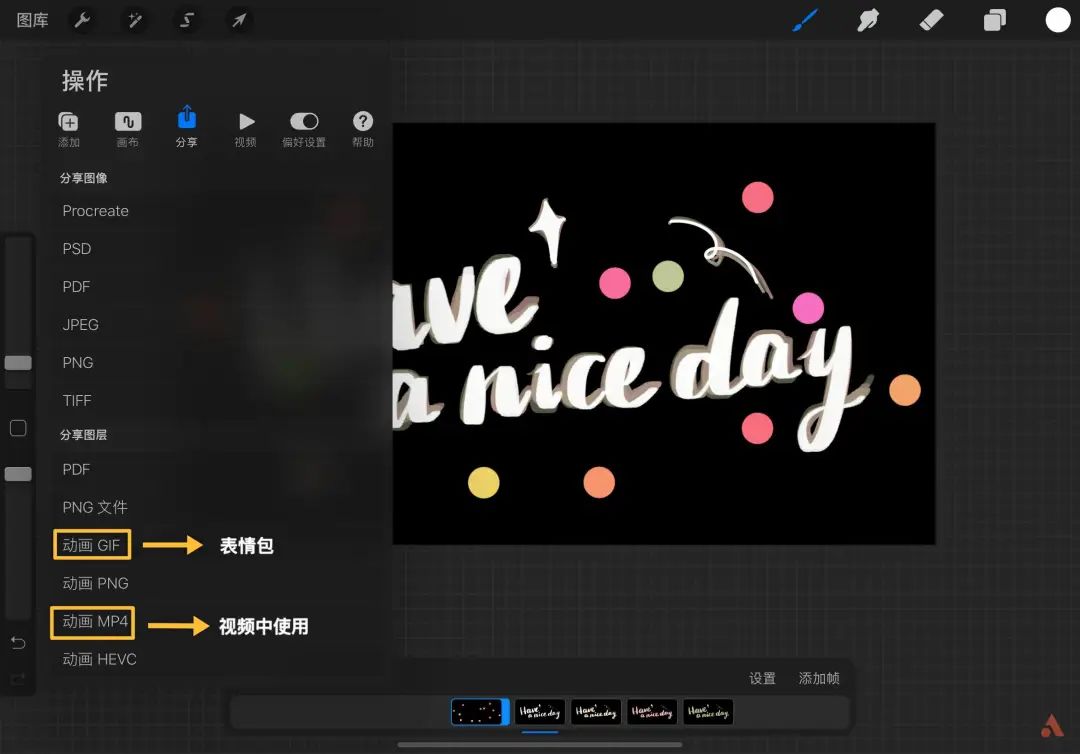1080x754 pixels.
Task: Click the brush size slider handle
Action: click(18, 363)
